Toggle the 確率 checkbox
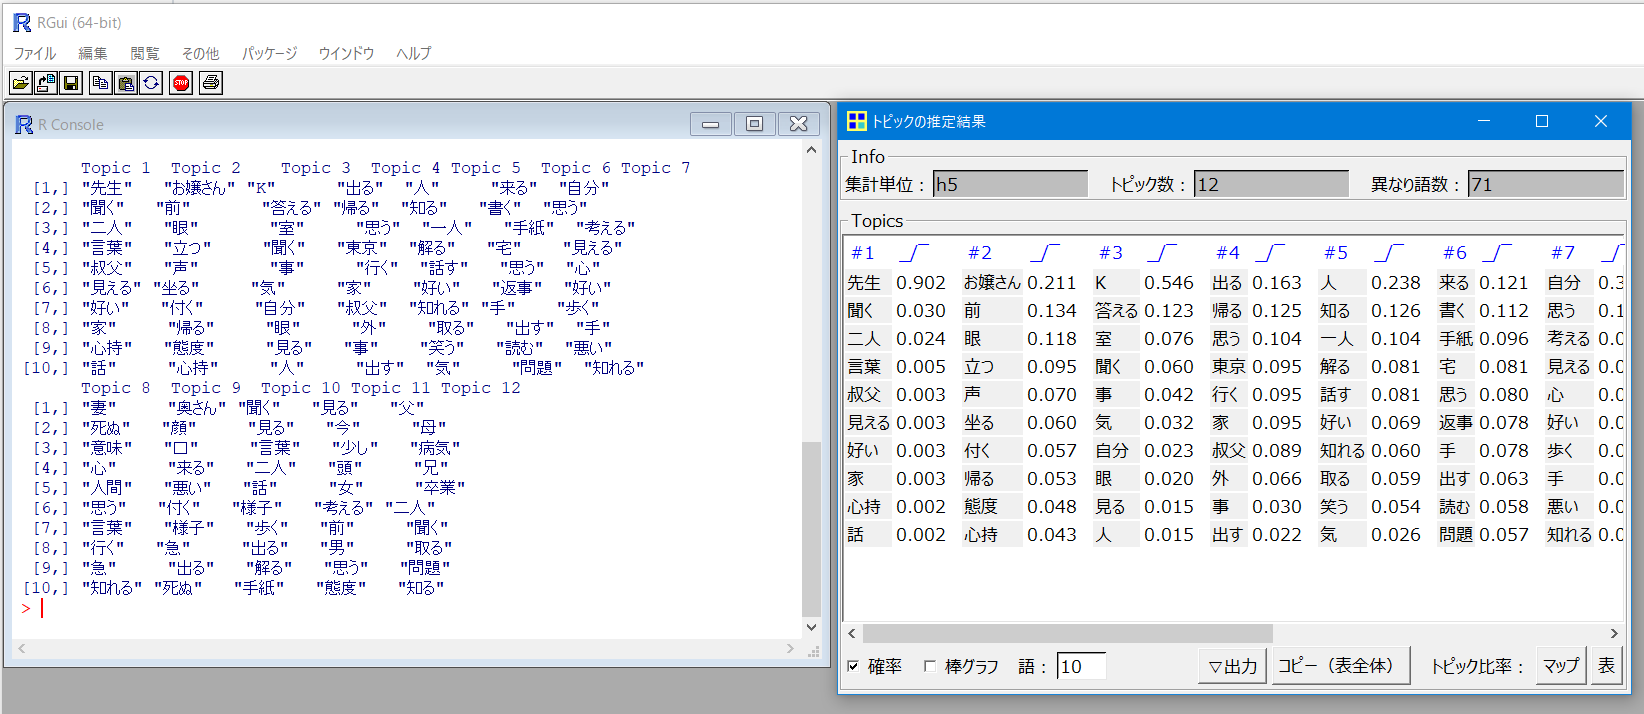Screen dimensions: 1644x714 point(853,666)
